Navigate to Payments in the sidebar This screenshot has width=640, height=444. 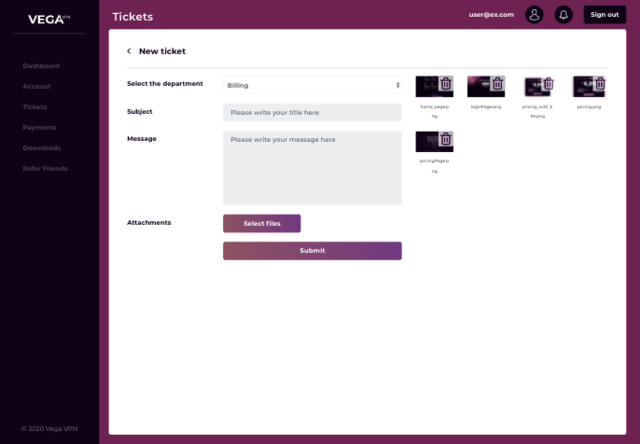point(39,127)
